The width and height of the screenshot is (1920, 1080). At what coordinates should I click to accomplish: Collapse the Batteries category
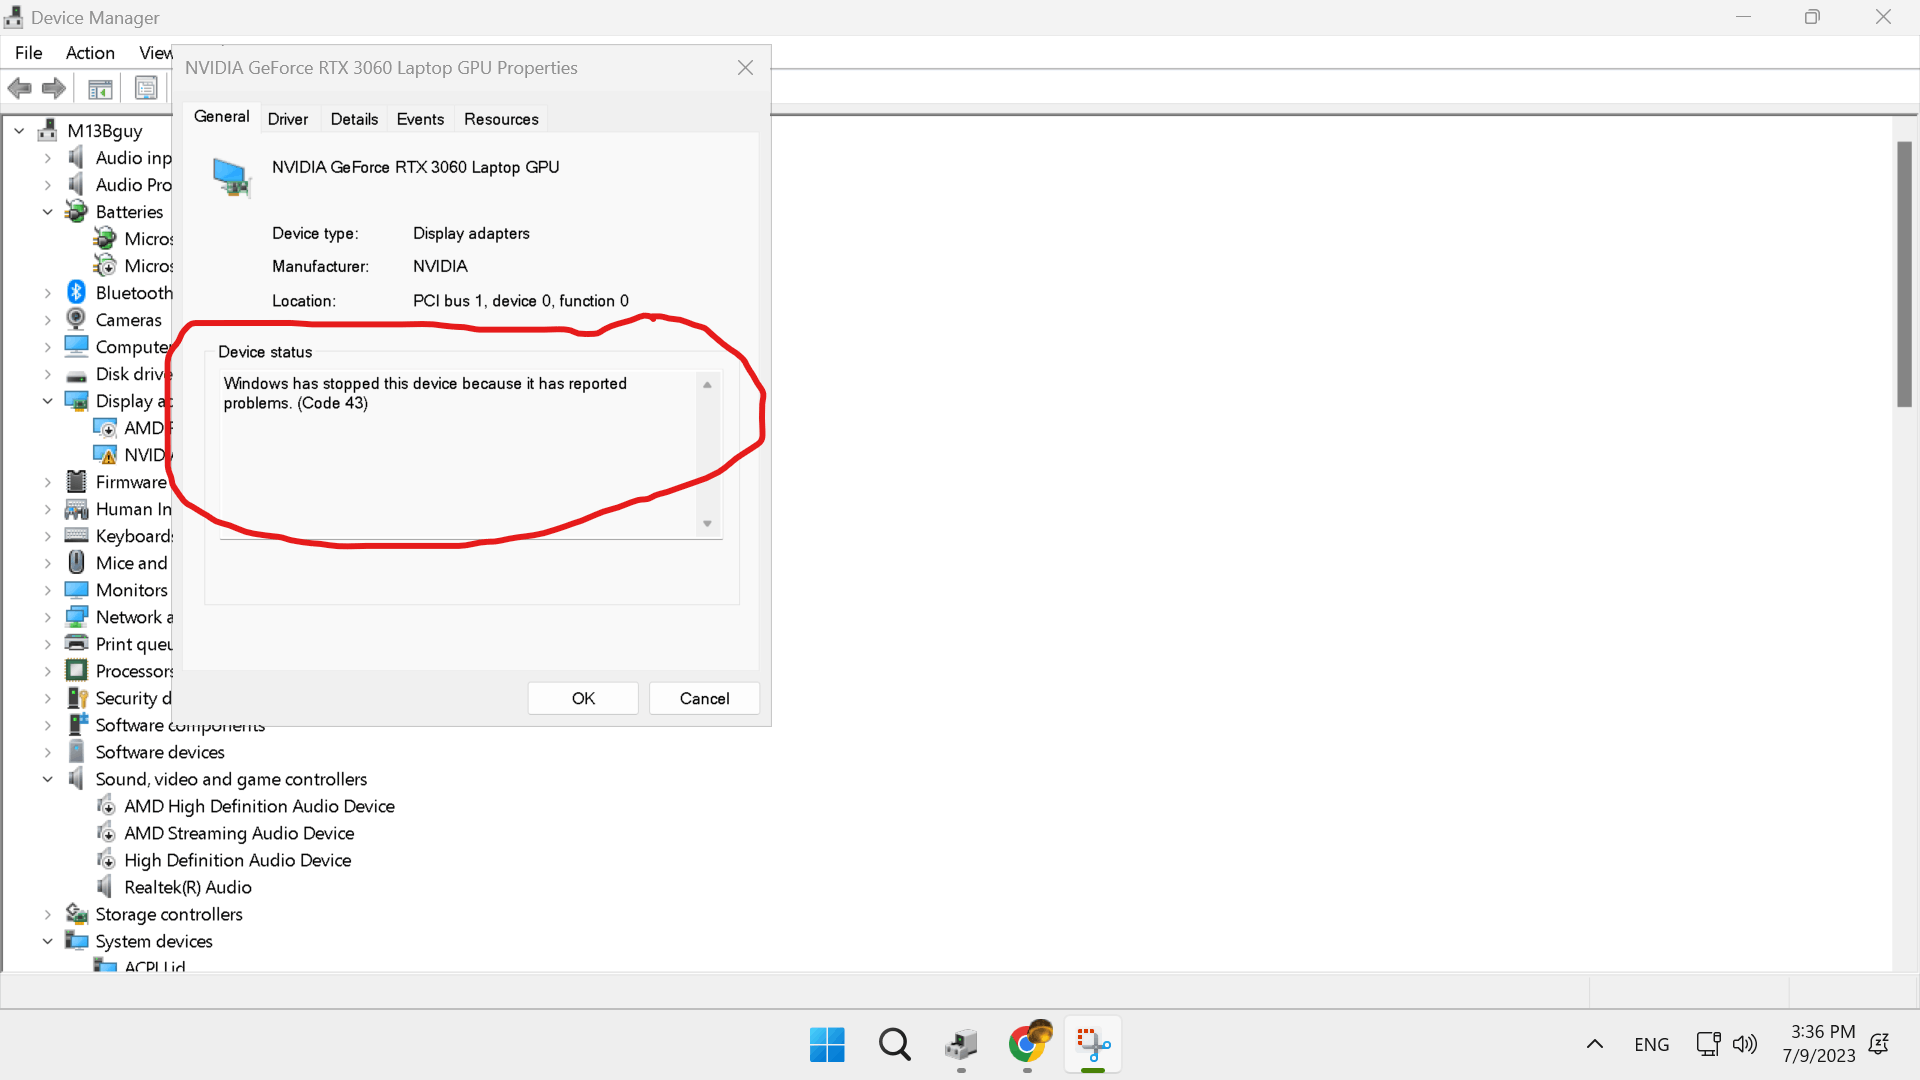coord(47,211)
